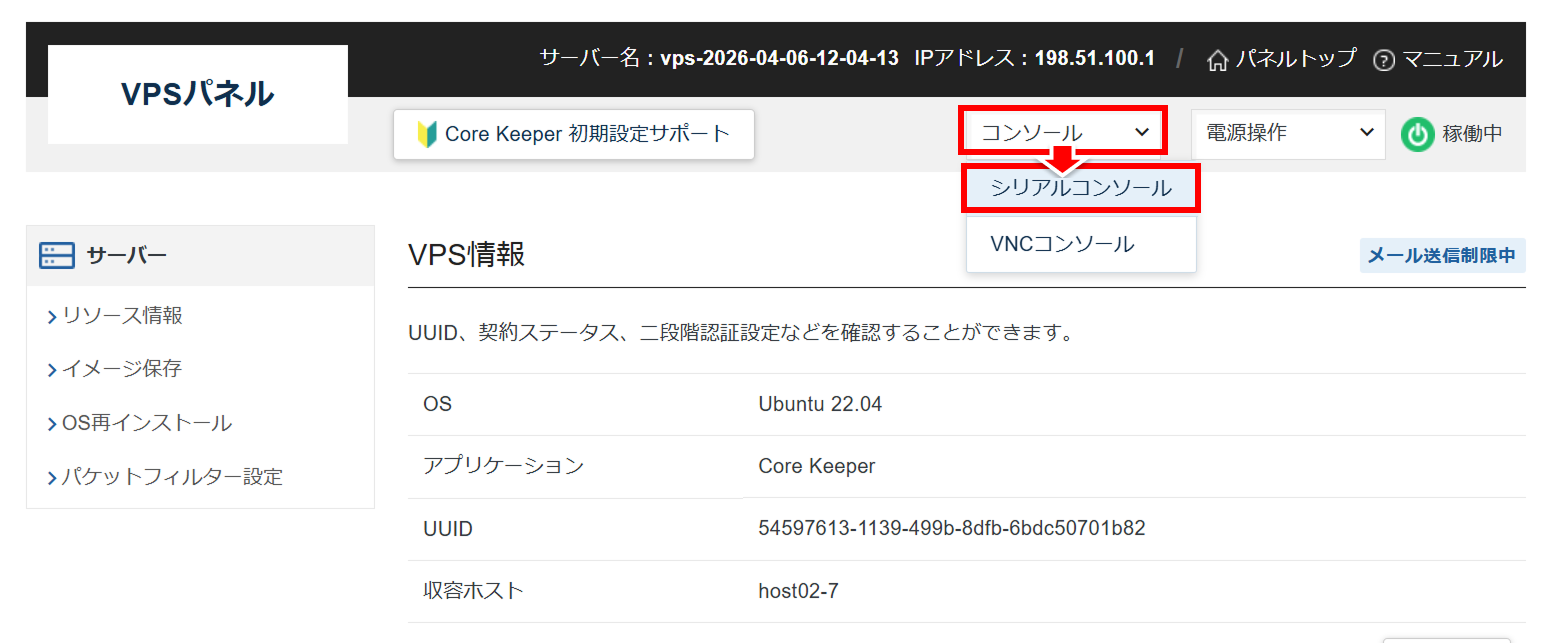This screenshot has height=643, width=1561.
Task: Click the chevron beside イメージ保存
Action: tap(52, 370)
